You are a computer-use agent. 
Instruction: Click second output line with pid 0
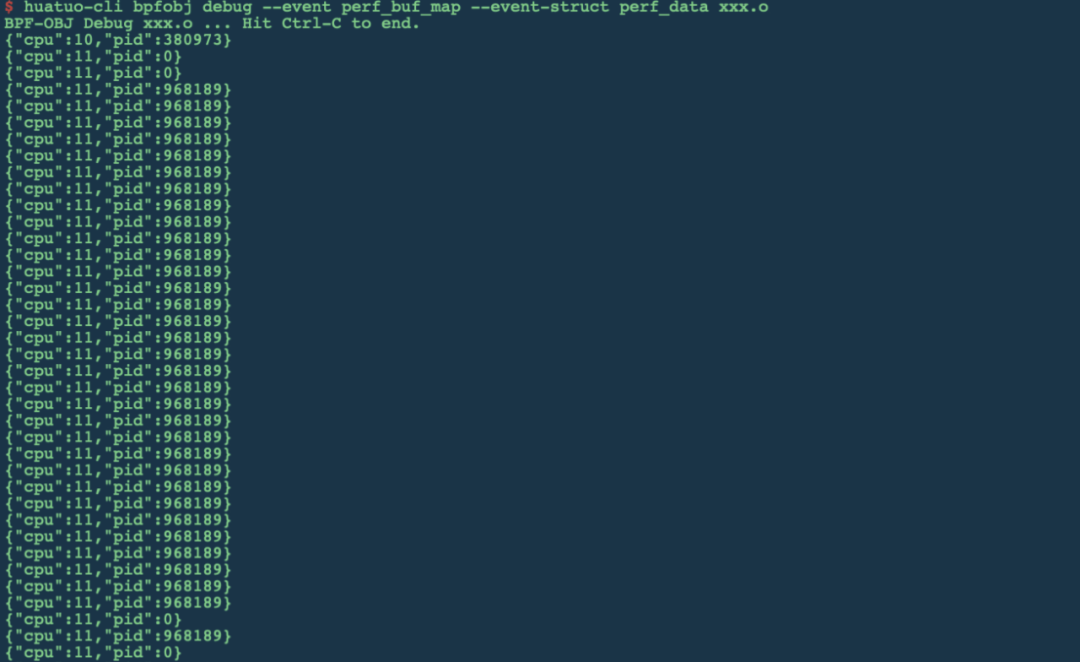pos(93,73)
